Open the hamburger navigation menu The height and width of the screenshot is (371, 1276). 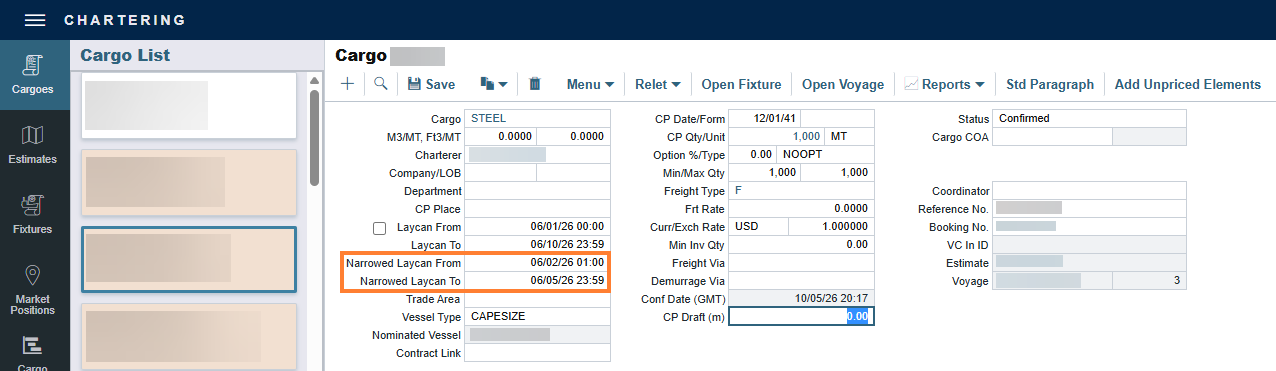click(x=35, y=20)
